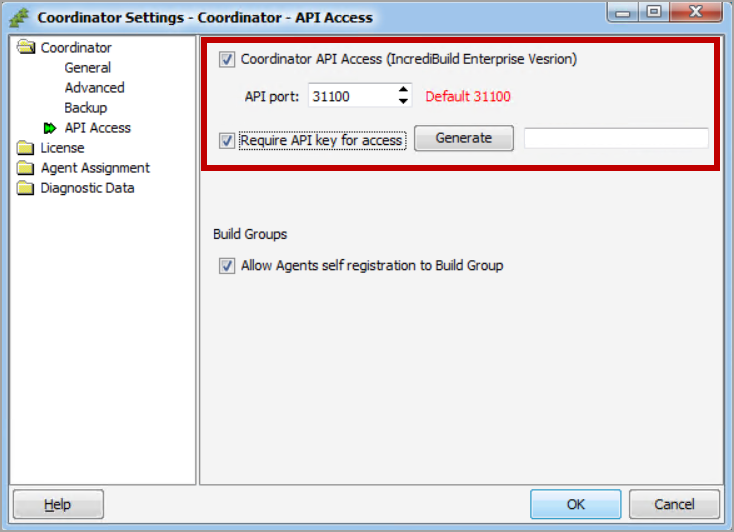Click the Coordinator folder icon in tree

tap(25, 48)
